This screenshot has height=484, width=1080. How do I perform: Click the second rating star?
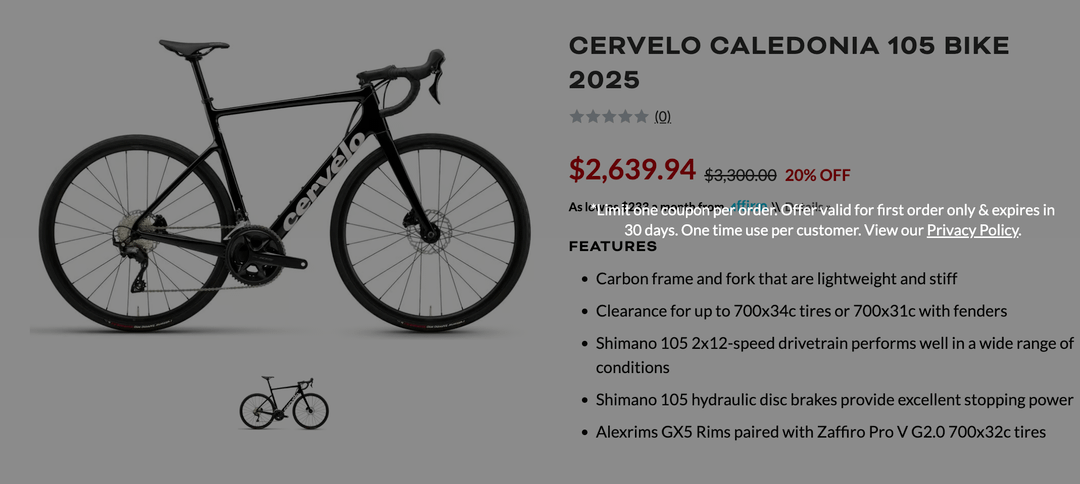point(593,116)
